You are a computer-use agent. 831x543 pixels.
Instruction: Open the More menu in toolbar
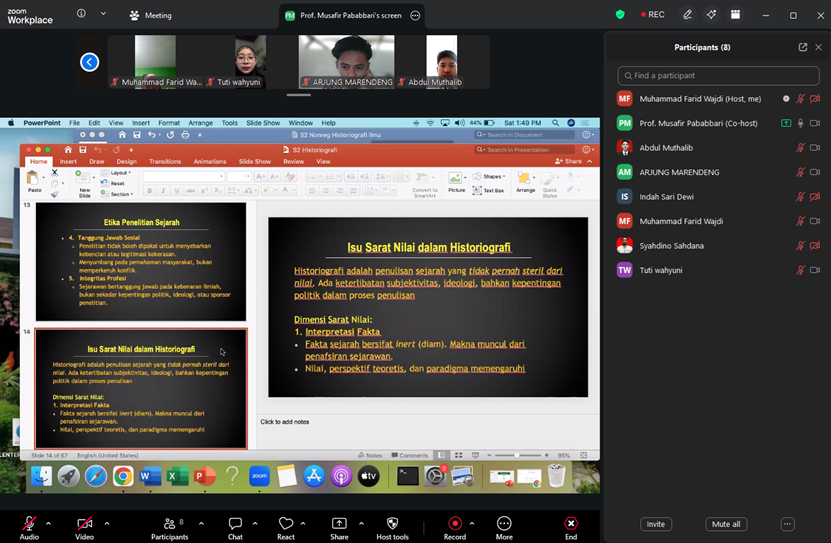pyautogui.click(x=504, y=528)
